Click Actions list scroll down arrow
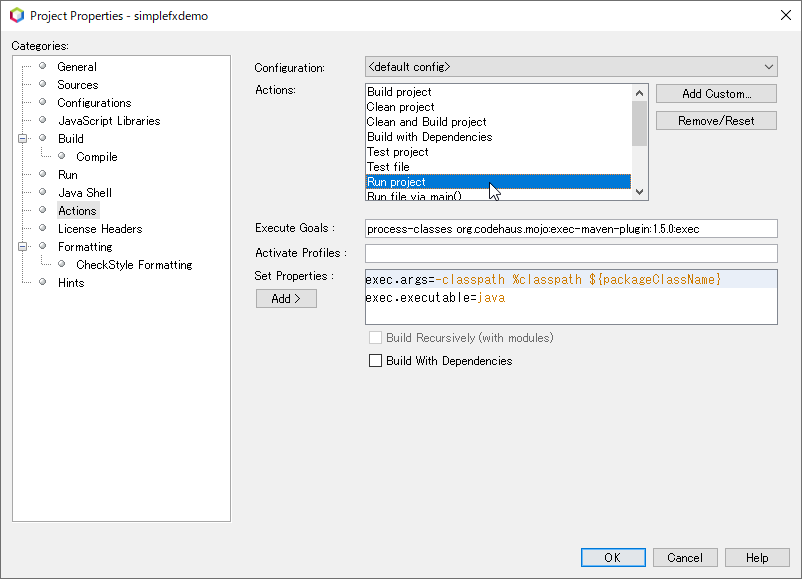 click(x=639, y=192)
